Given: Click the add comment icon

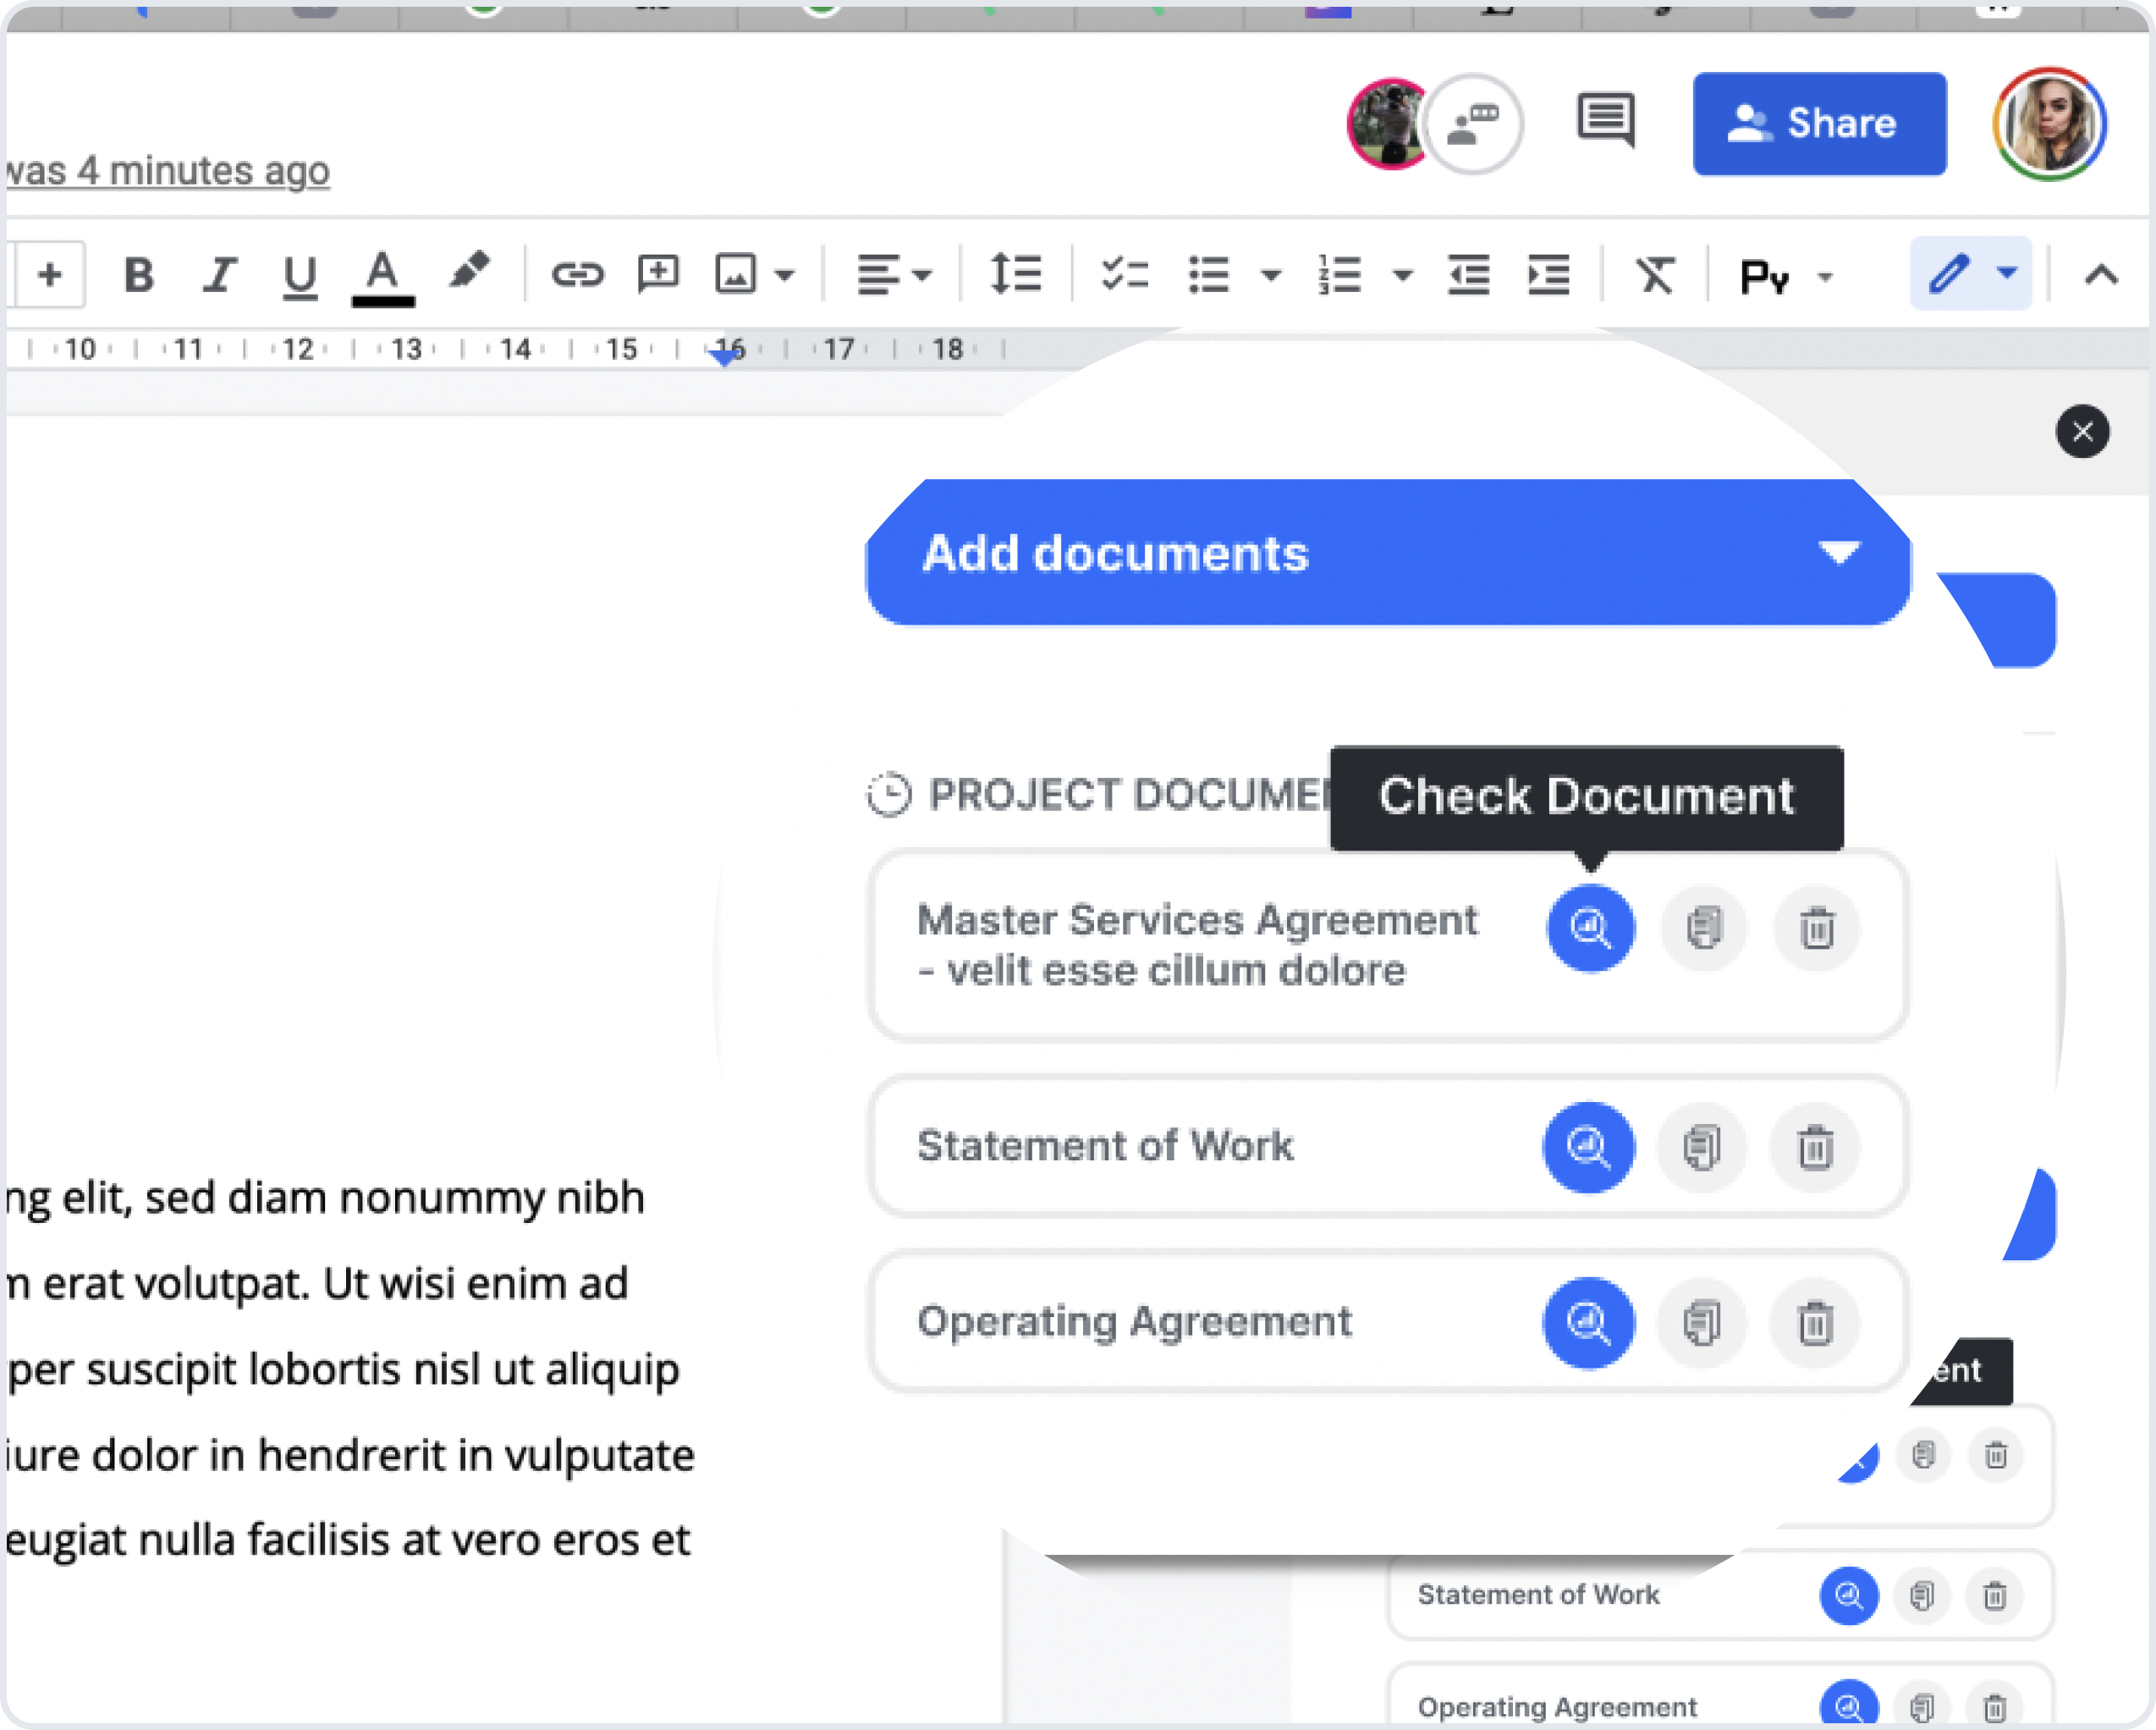Looking at the screenshot, I should [x=658, y=273].
